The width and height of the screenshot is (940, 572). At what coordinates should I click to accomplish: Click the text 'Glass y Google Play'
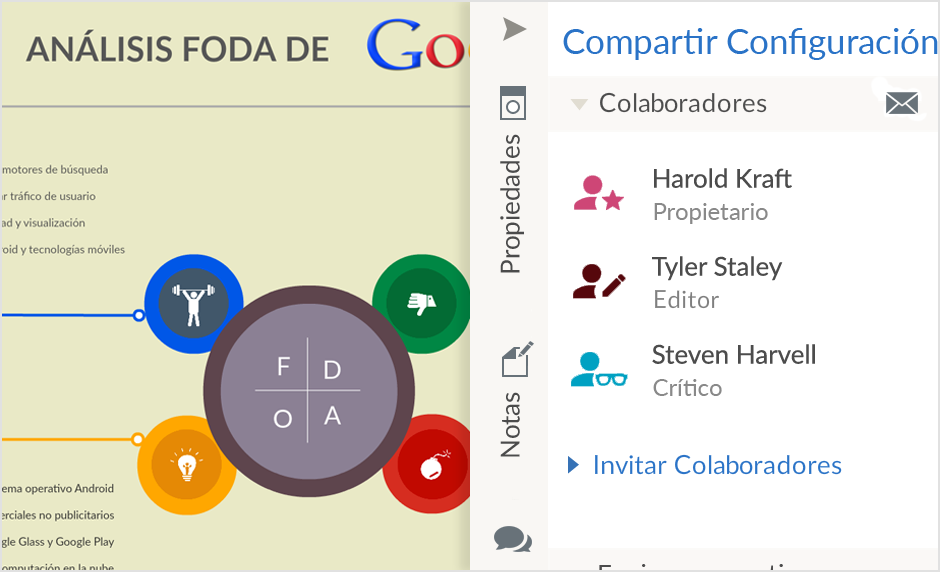click(66, 542)
